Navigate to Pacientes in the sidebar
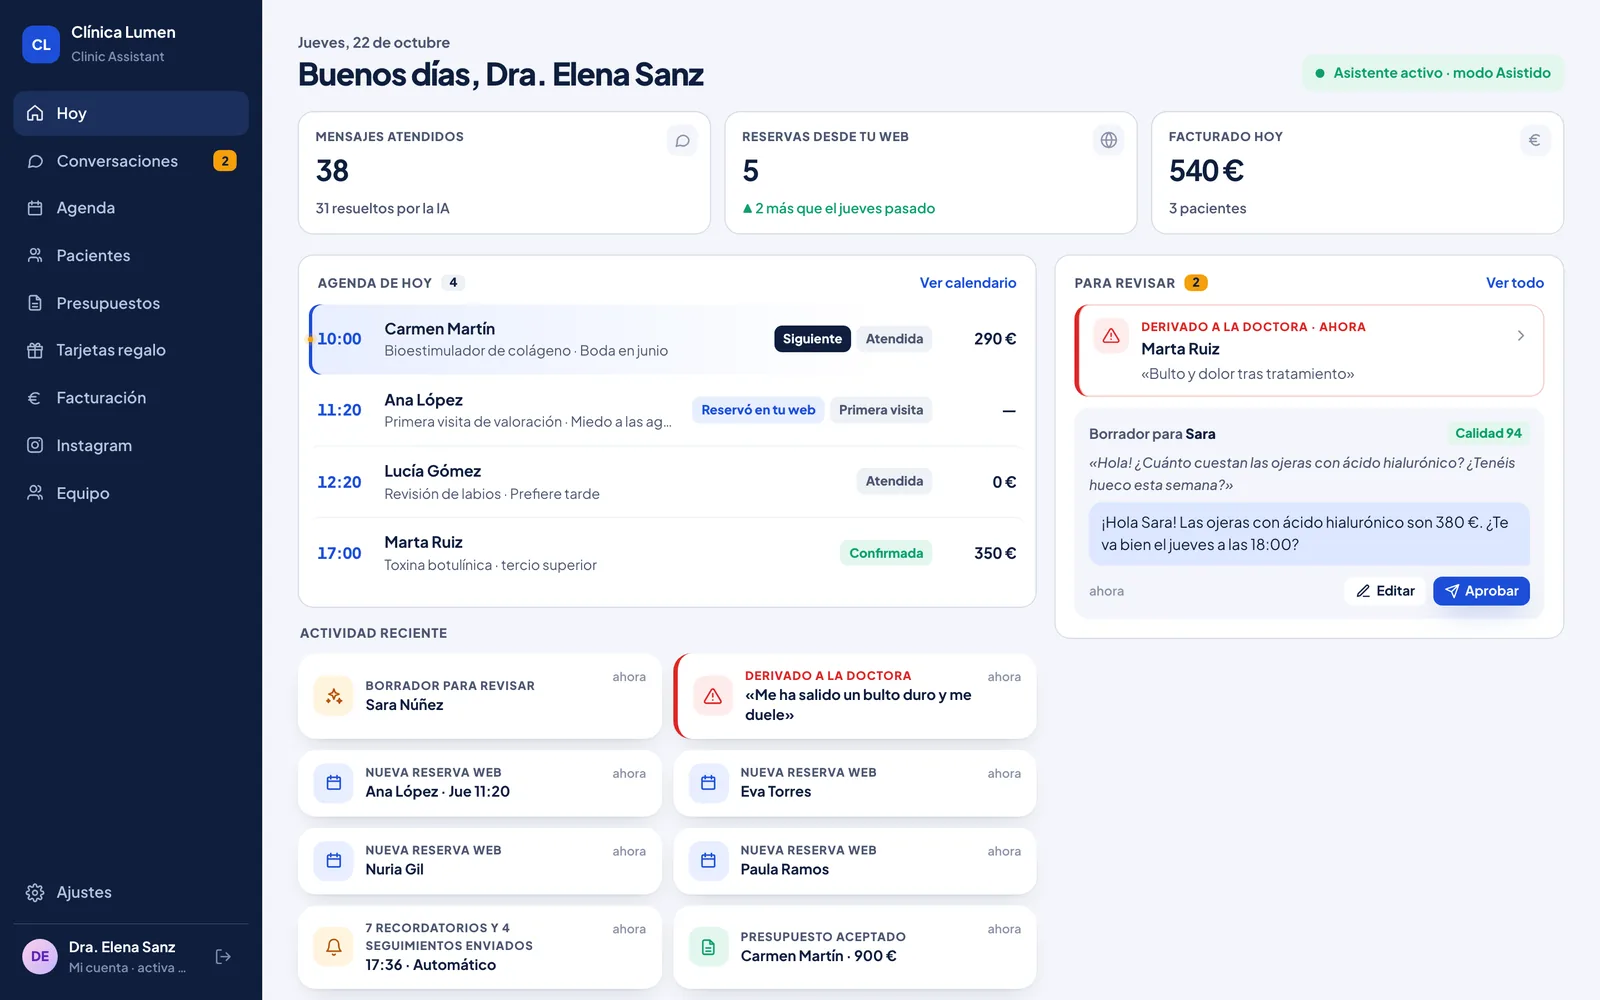The height and width of the screenshot is (1000, 1600). [x=131, y=256]
